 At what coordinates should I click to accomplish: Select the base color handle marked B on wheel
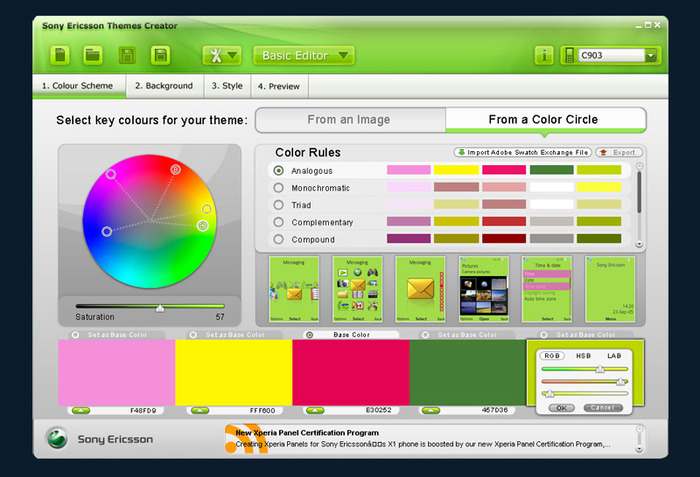[175, 169]
